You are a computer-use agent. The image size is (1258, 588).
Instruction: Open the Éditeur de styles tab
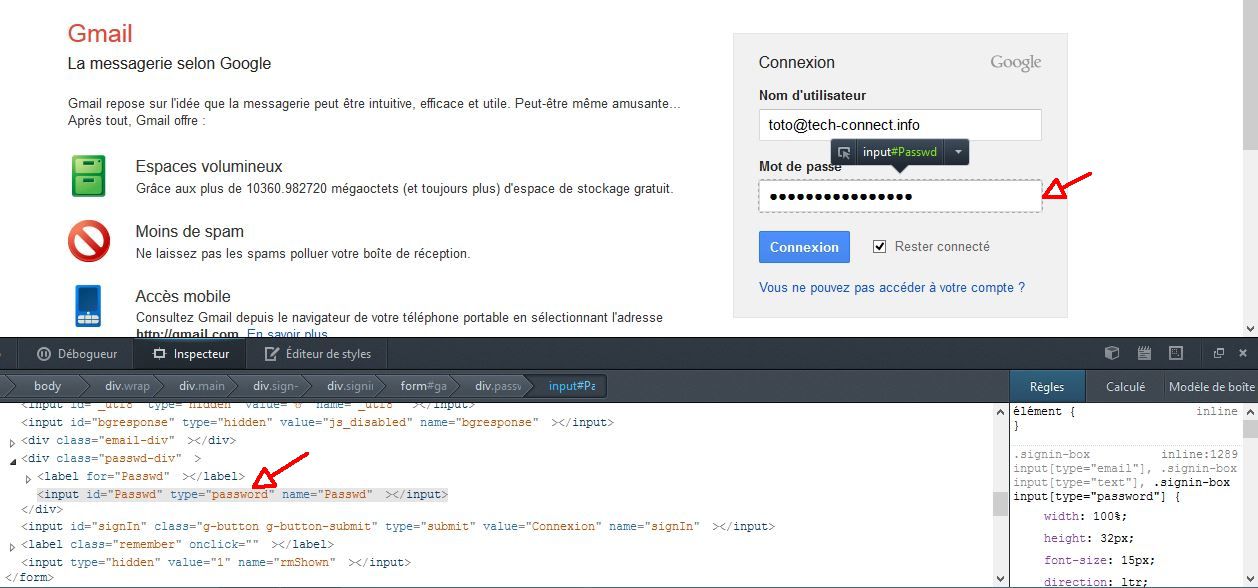318,354
